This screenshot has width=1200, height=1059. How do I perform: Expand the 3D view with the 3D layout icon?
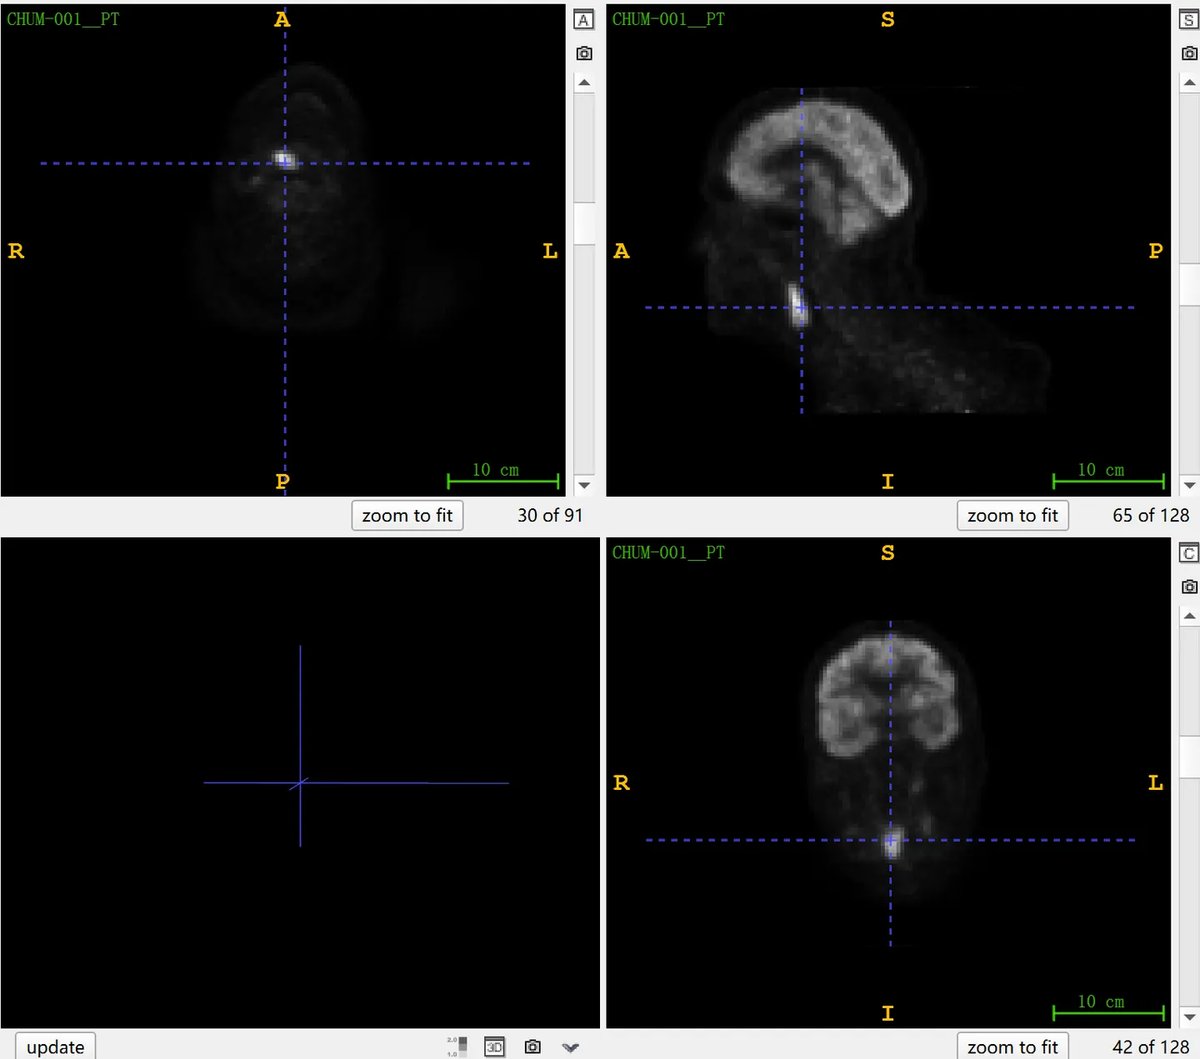click(494, 1047)
